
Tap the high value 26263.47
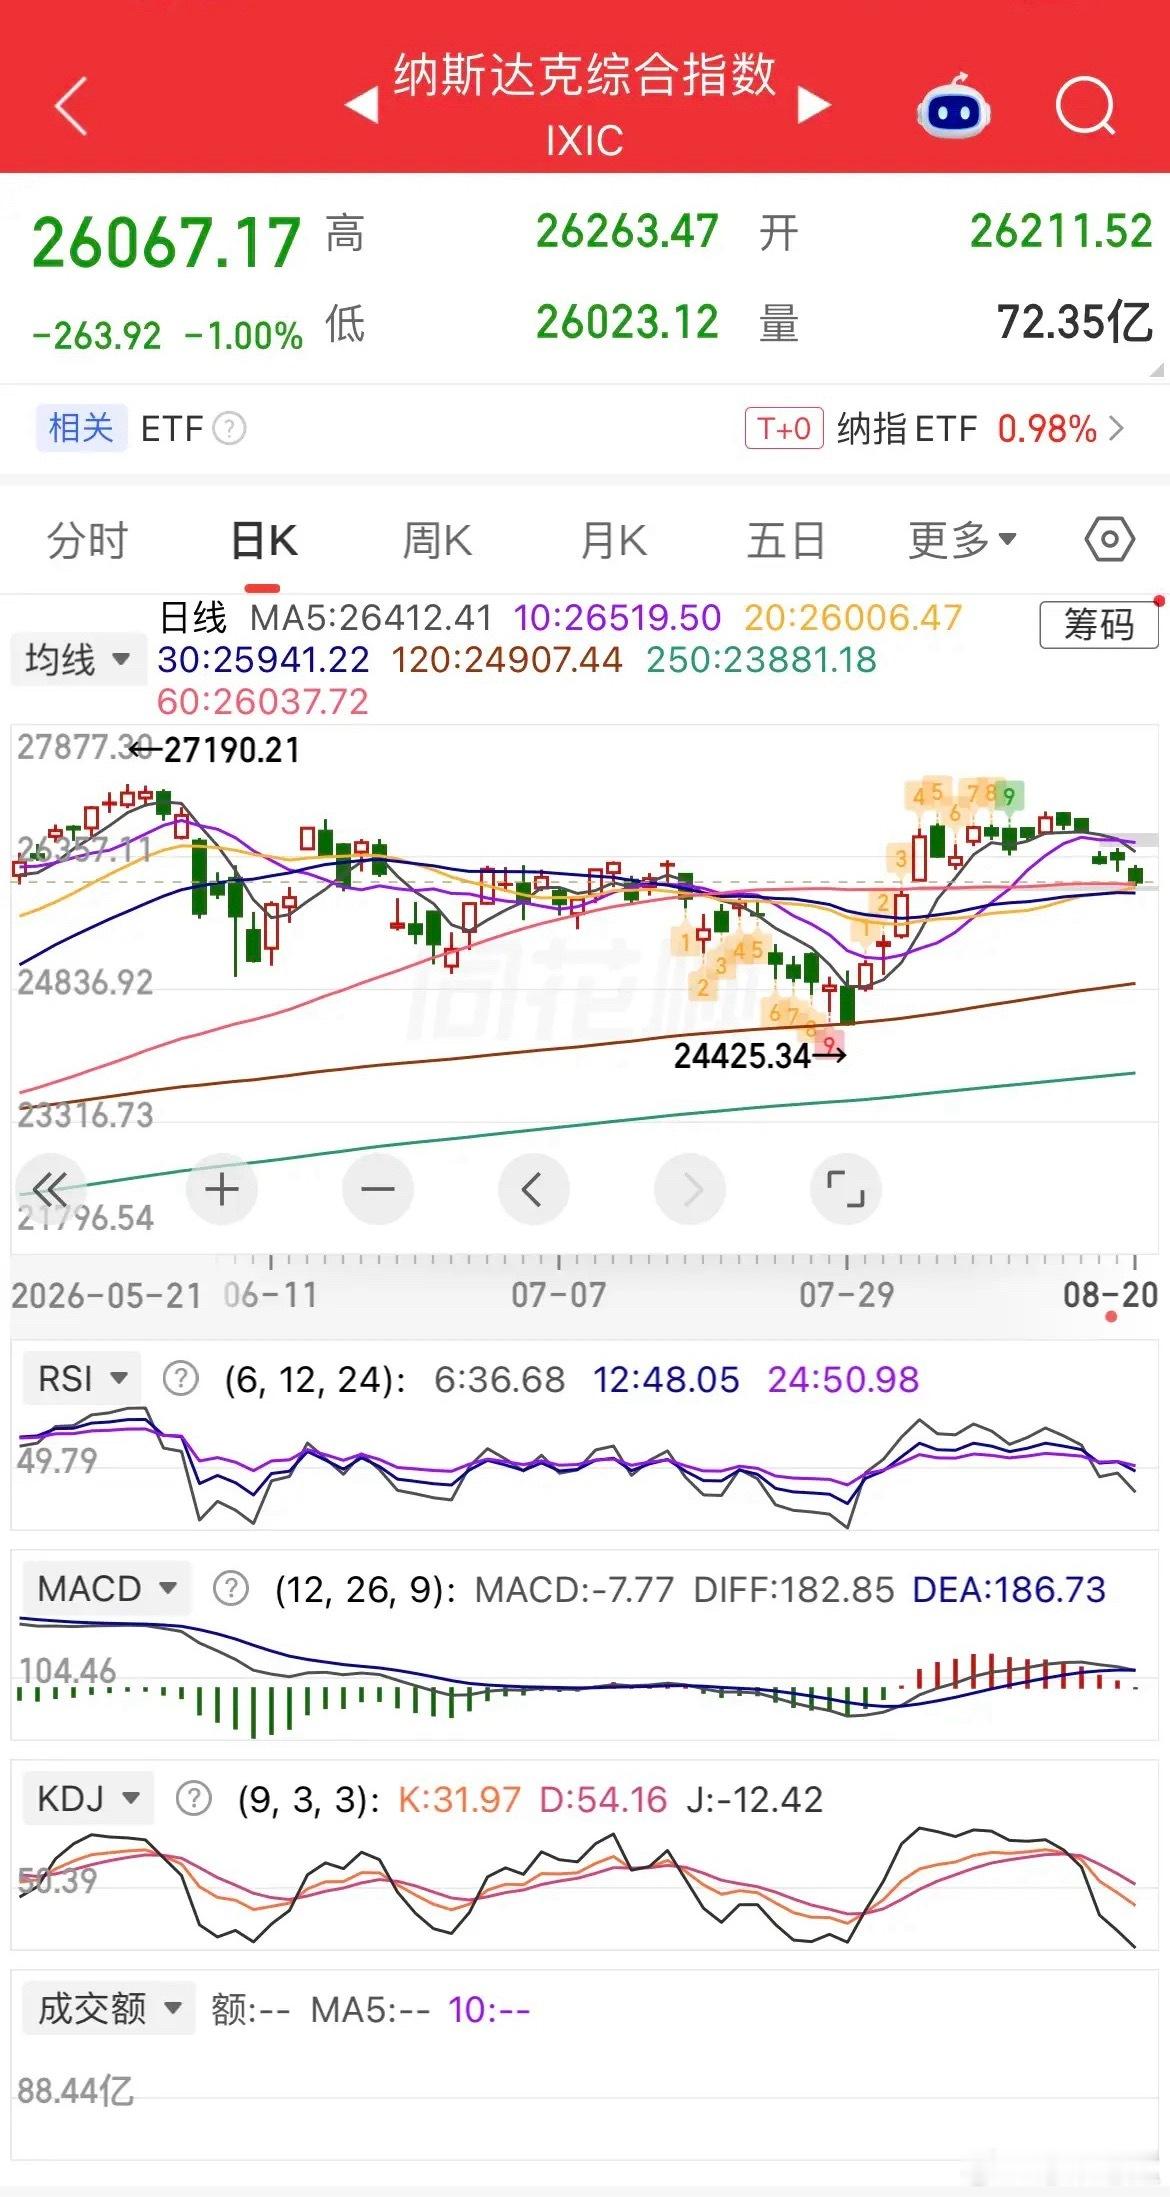click(x=627, y=231)
